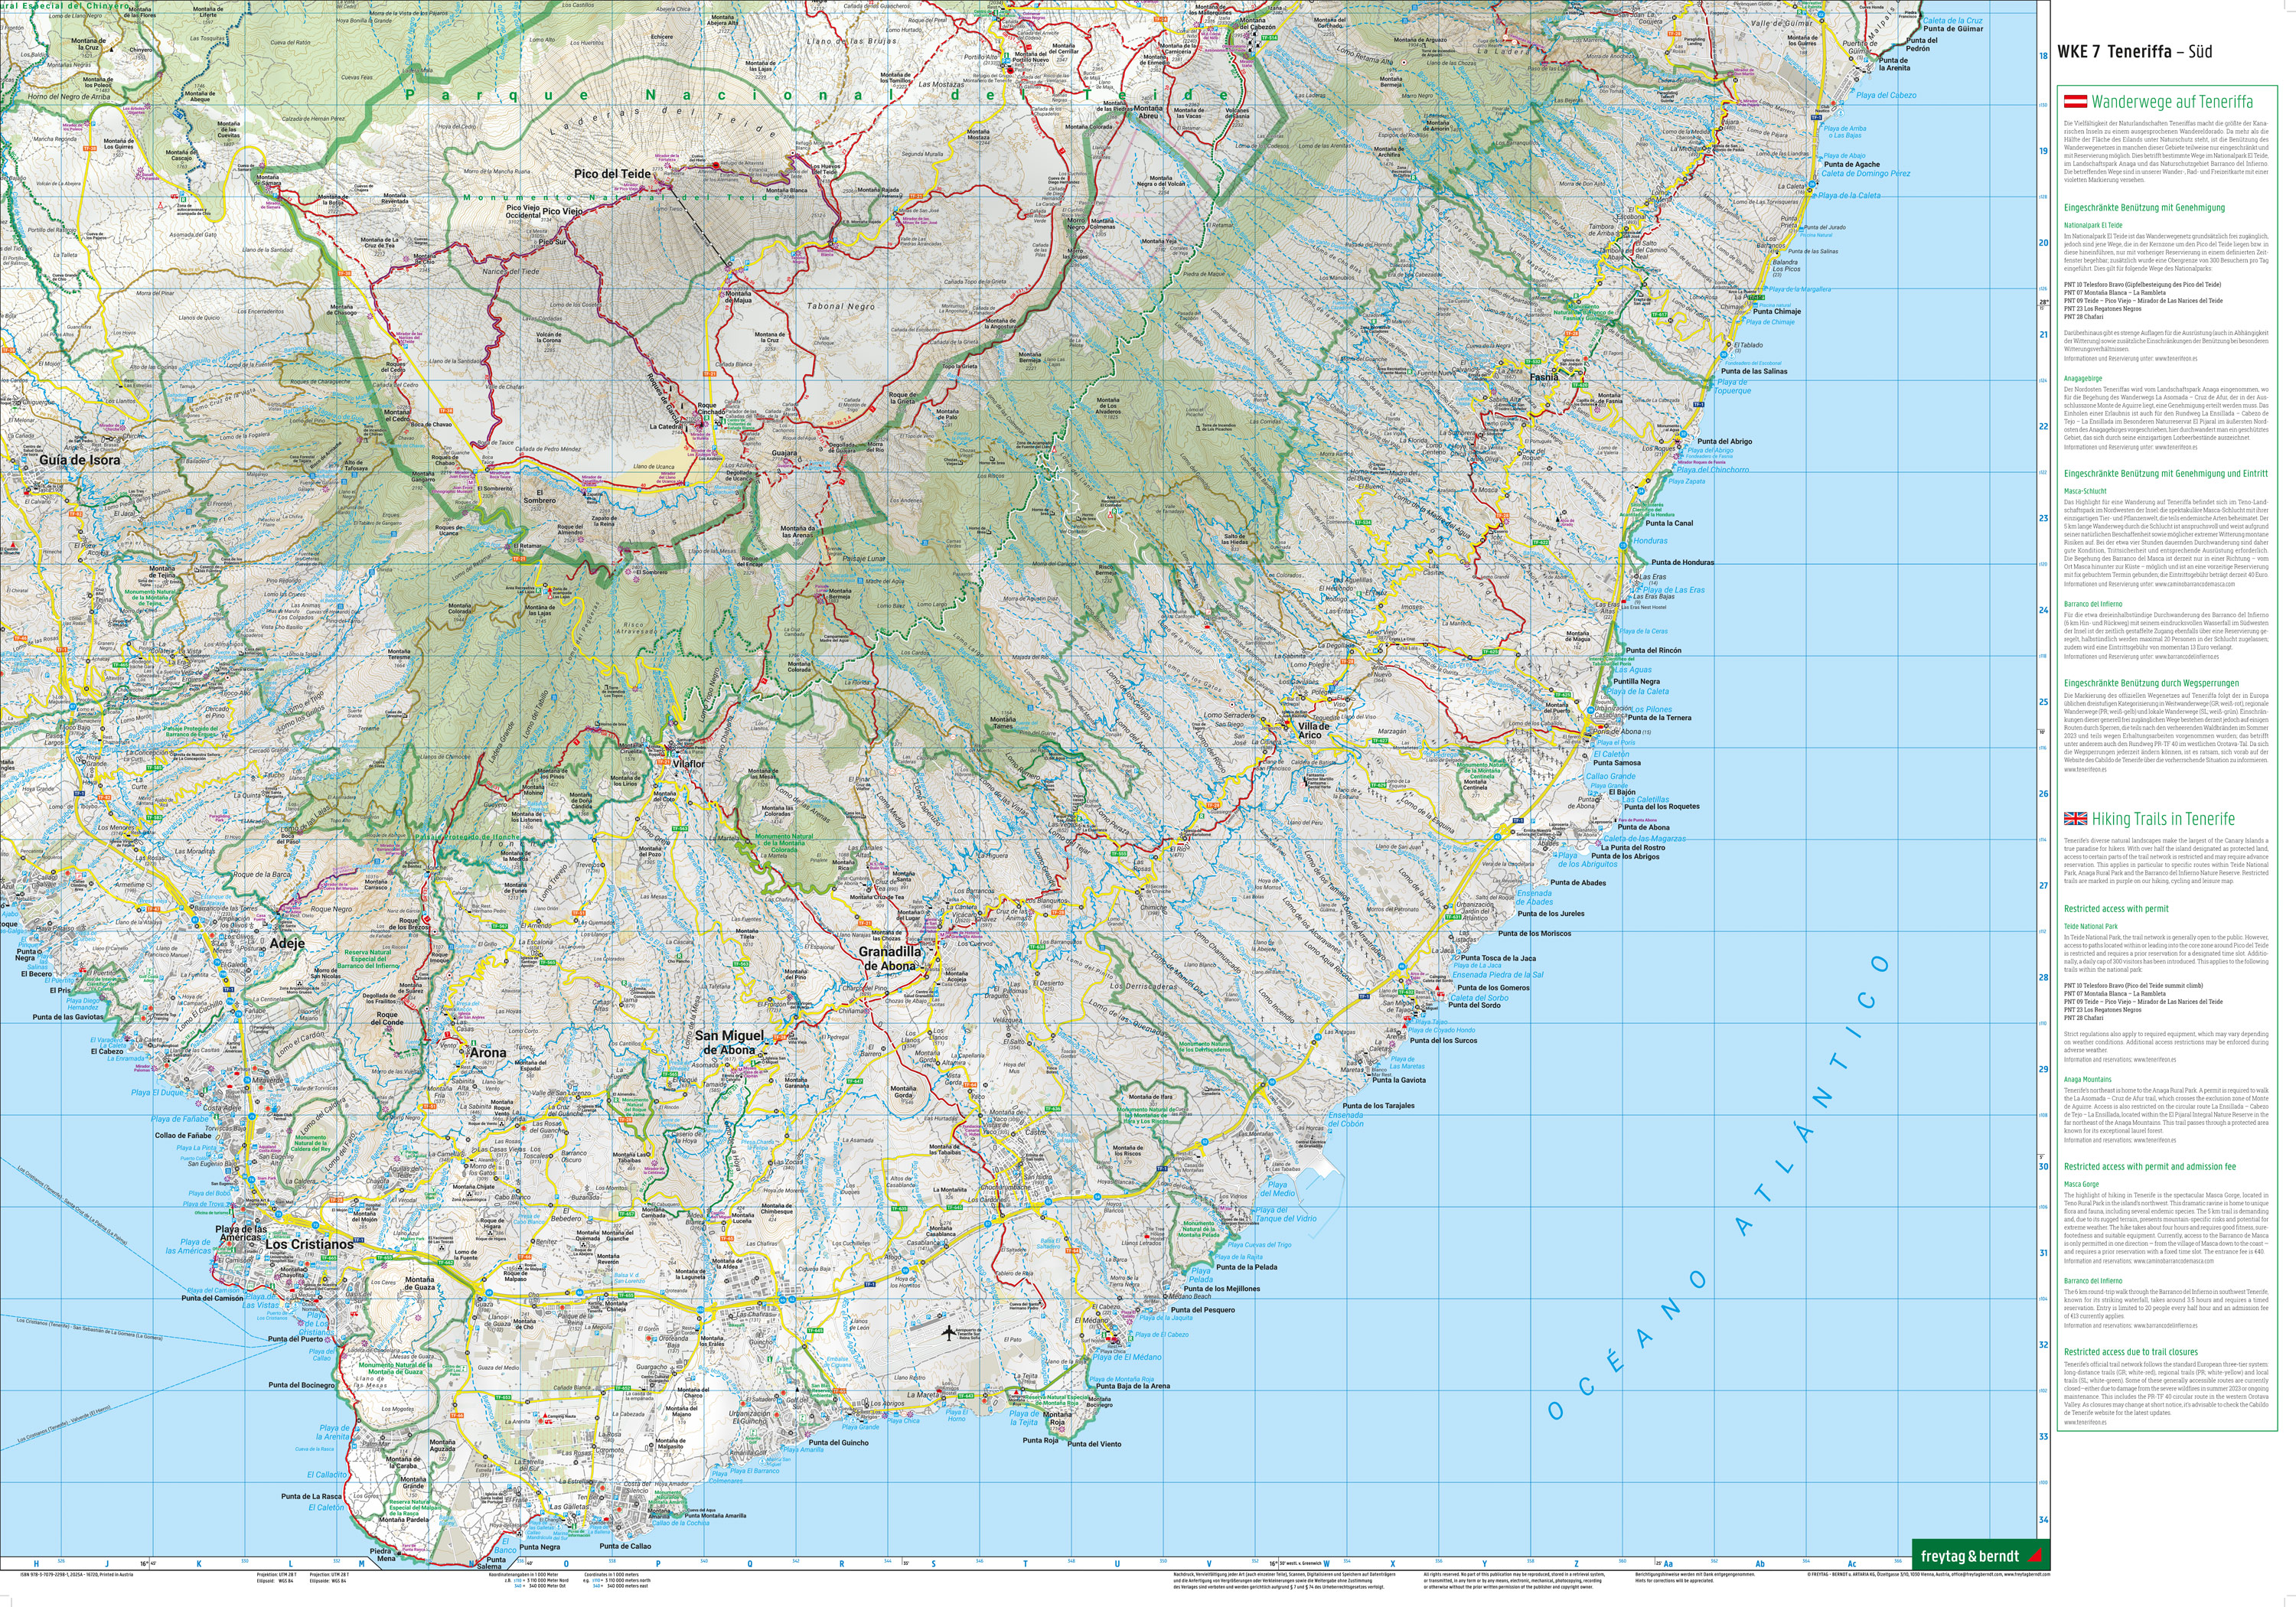
Task: Click the Arona town label
Action: tap(488, 1053)
